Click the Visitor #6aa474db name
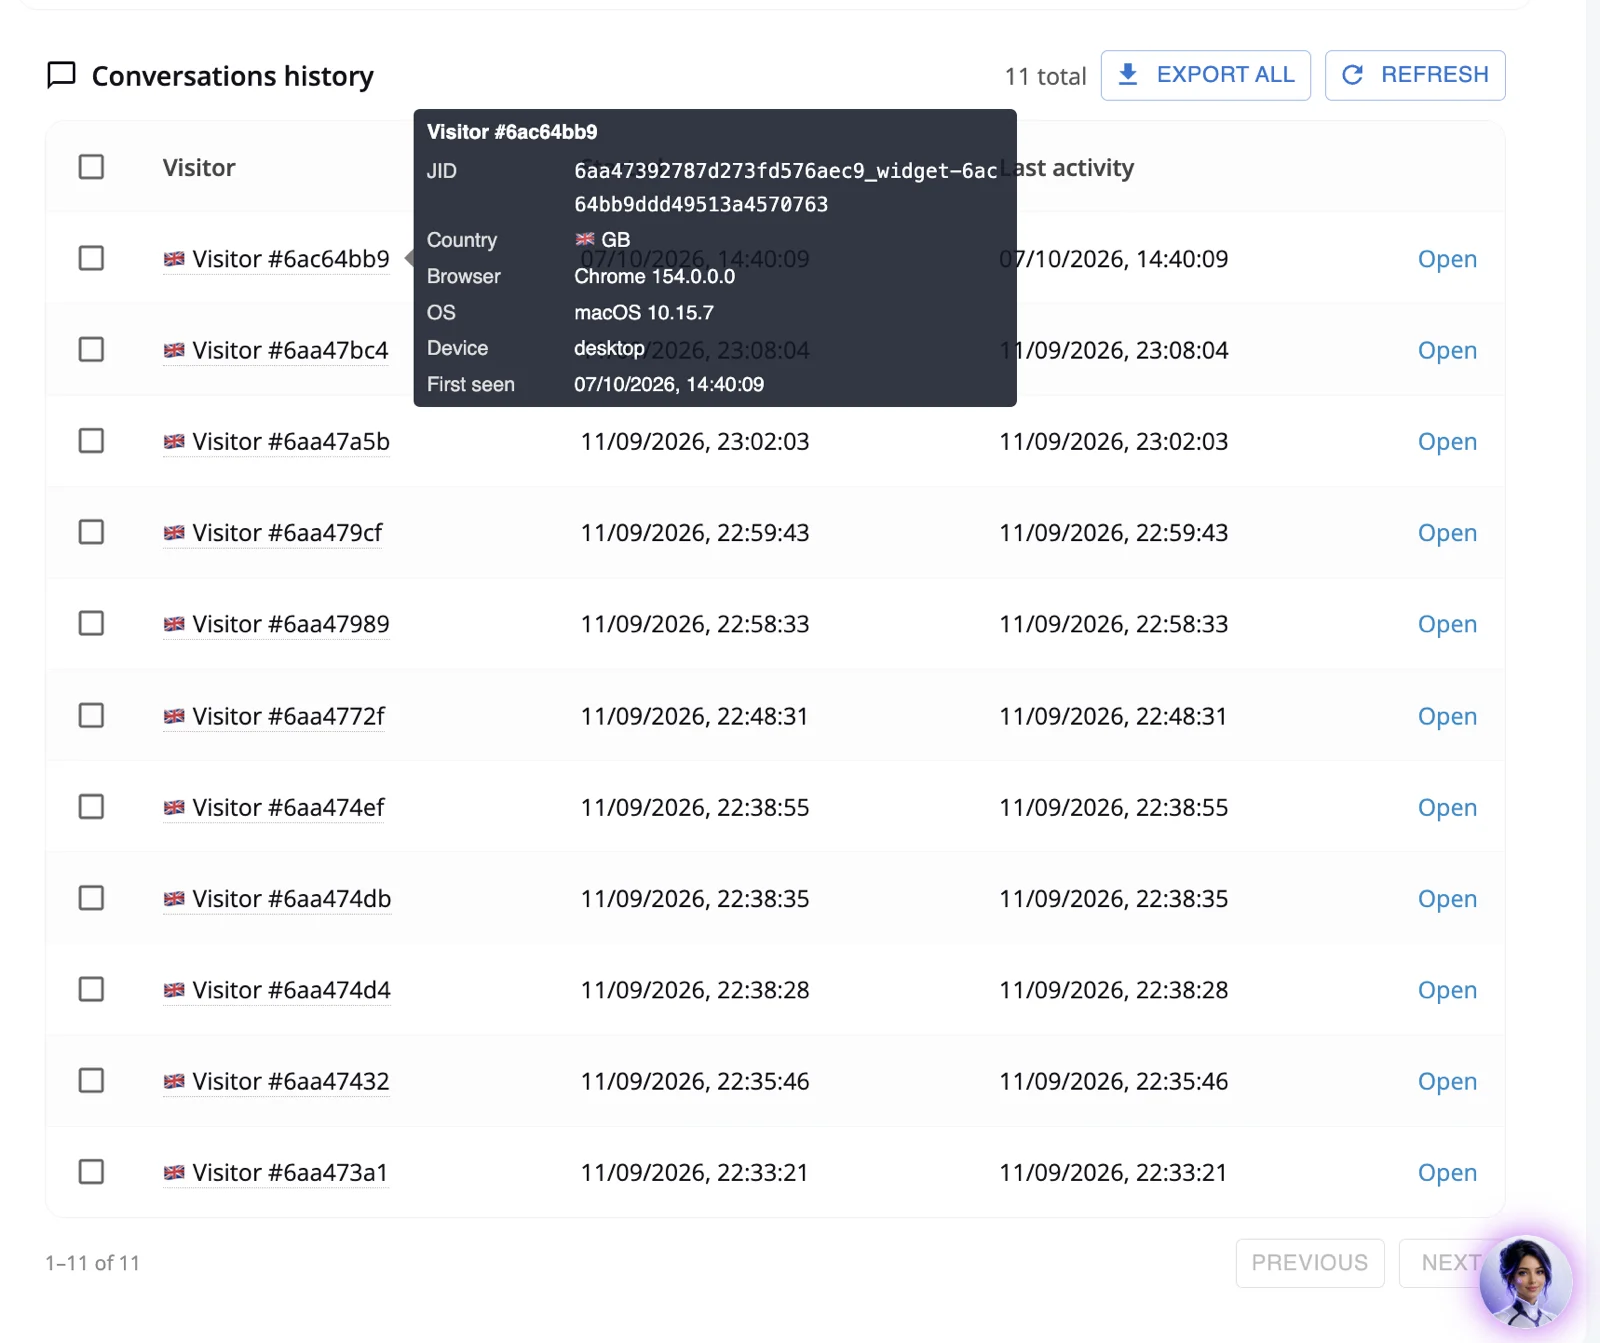Image resolution: width=1600 pixels, height=1343 pixels. pyautogui.click(x=291, y=899)
